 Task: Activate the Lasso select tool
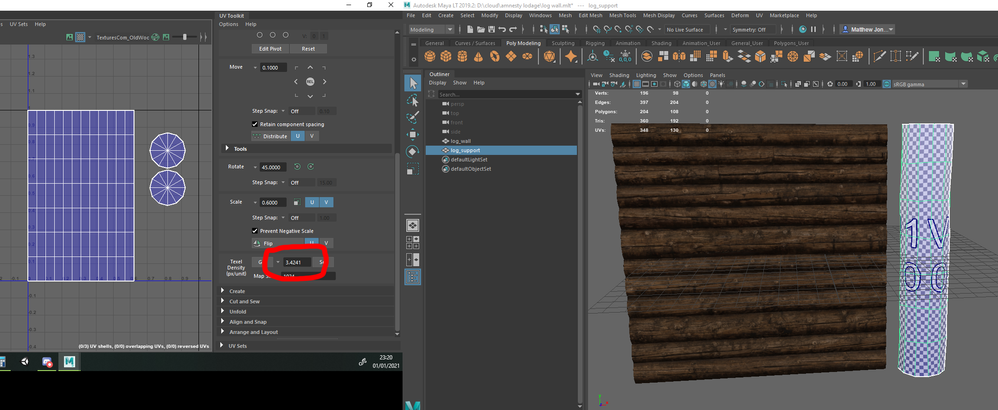[x=412, y=100]
